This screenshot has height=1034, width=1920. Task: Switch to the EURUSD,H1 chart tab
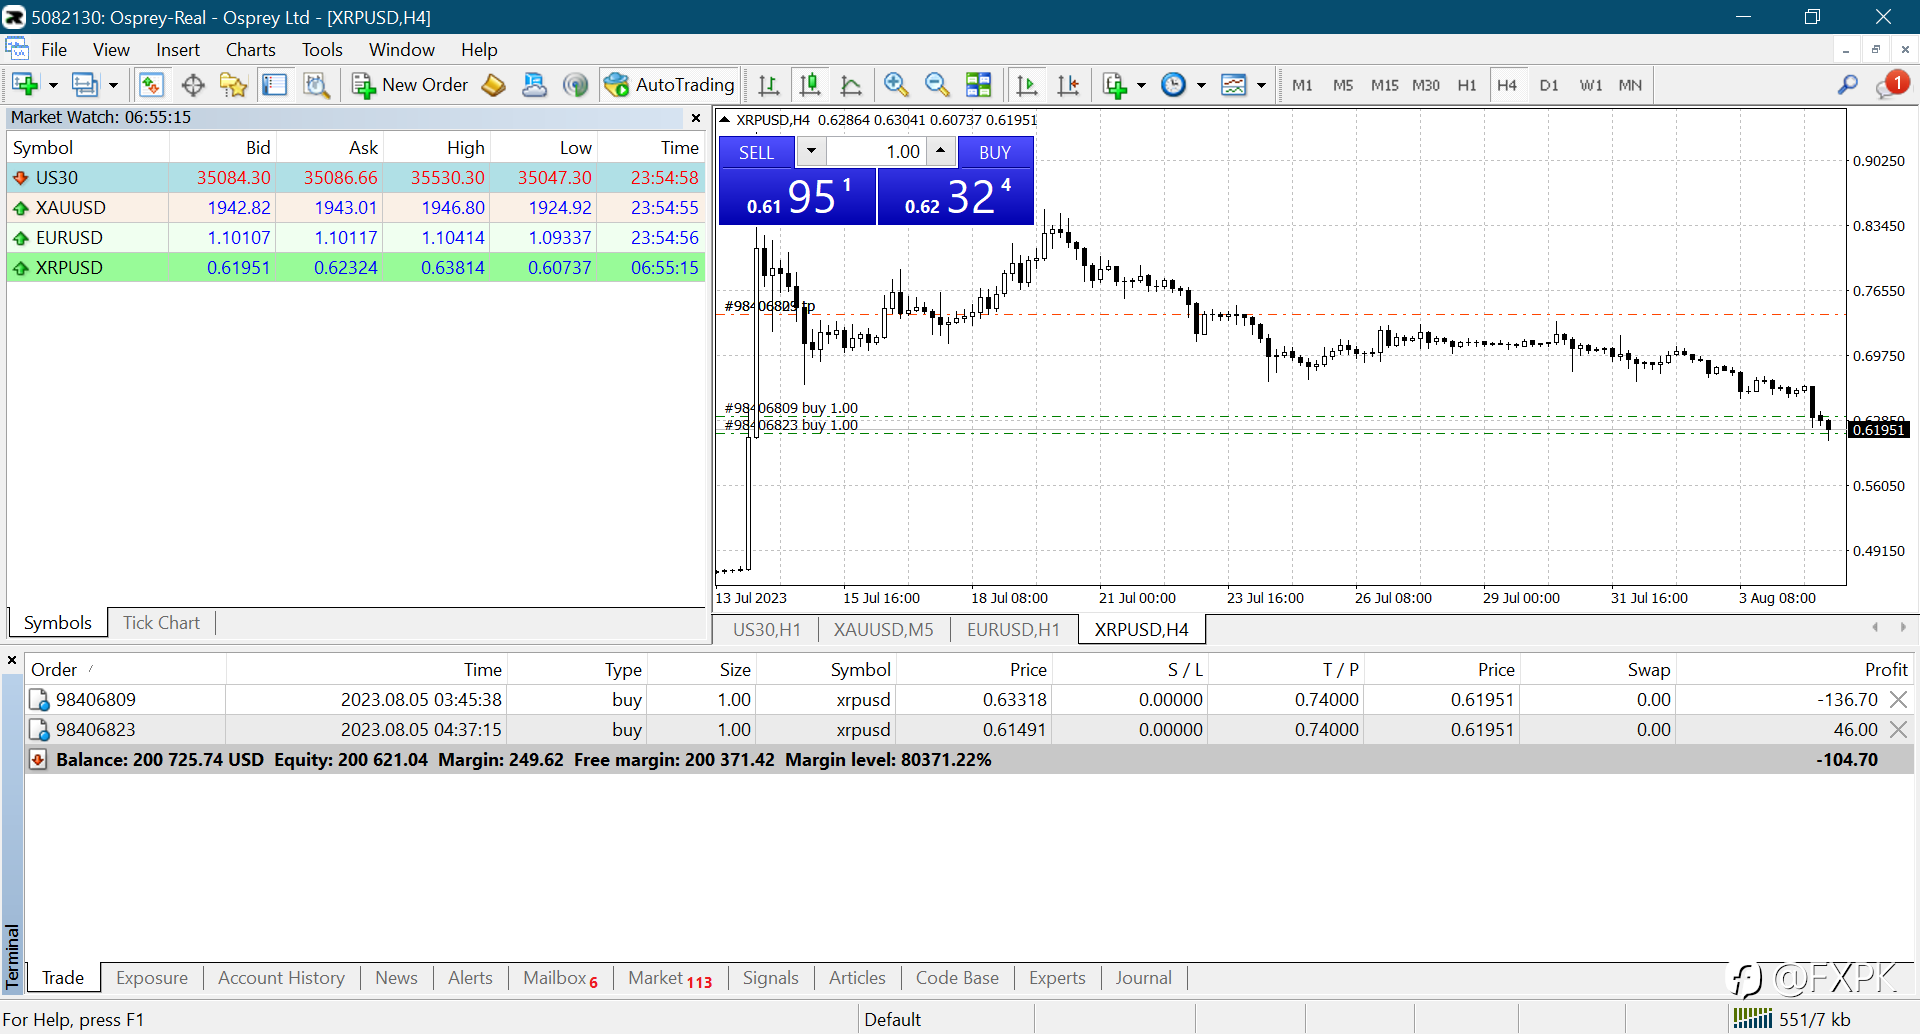click(1013, 629)
